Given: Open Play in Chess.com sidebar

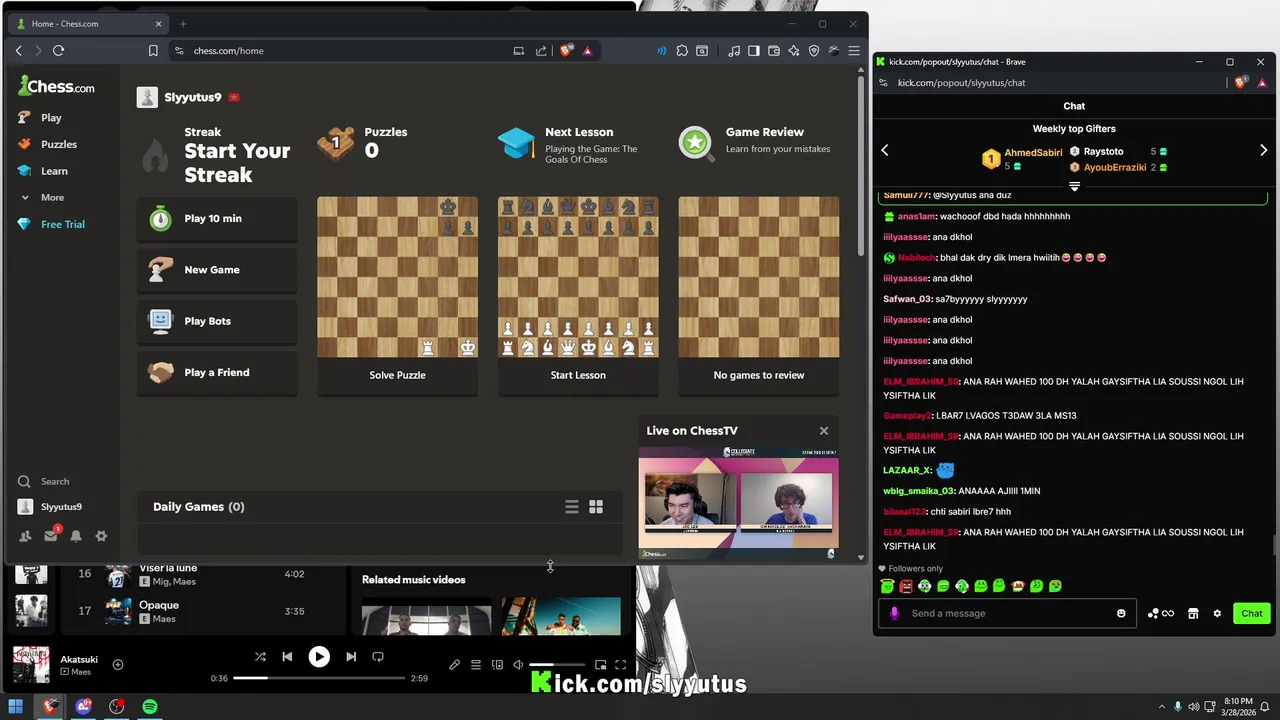Looking at the screenshot, I should pos(40,117).
